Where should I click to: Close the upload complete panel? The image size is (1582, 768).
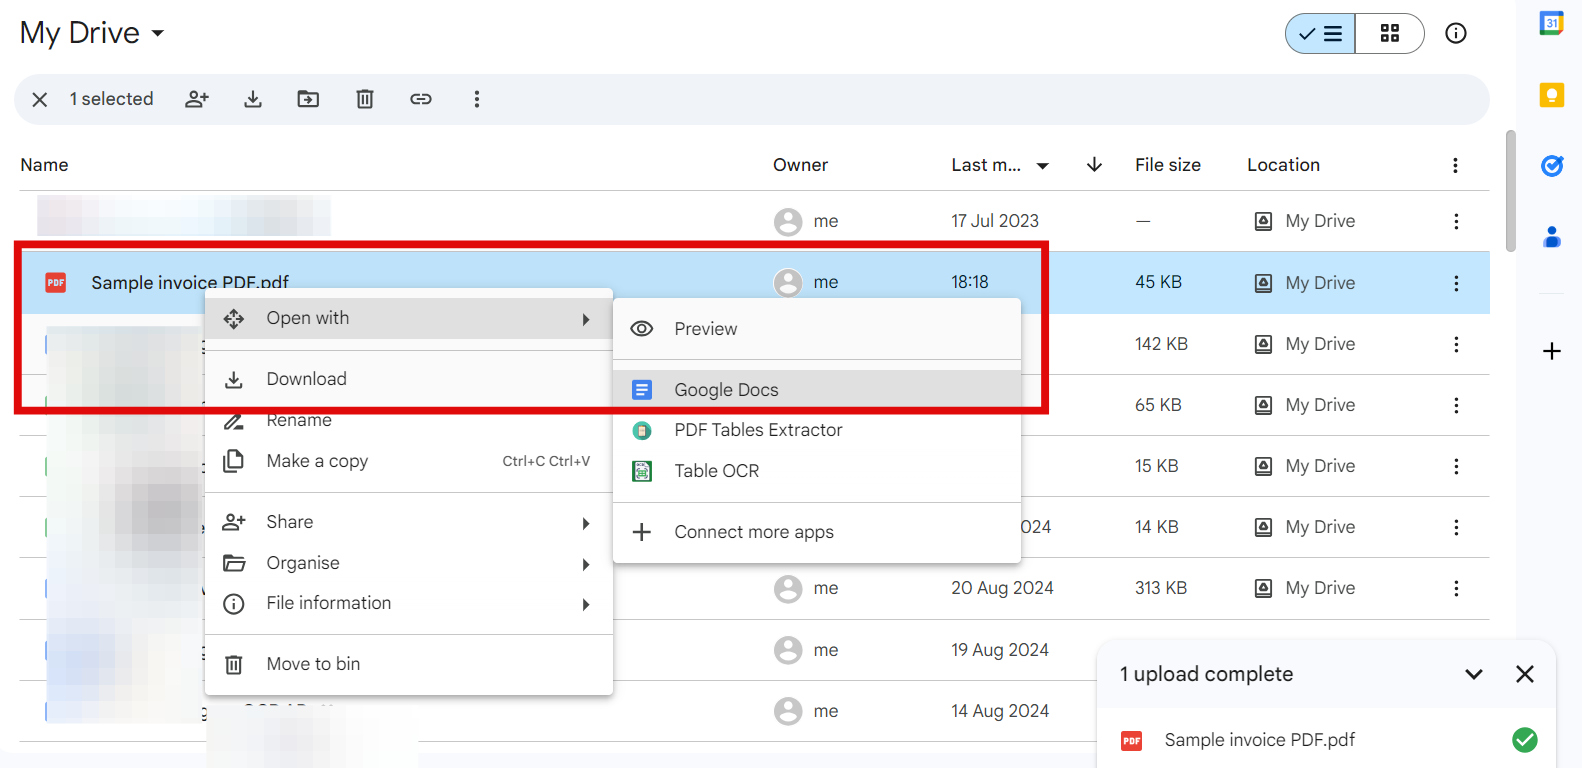pyautogui.click(x=1524, y=674)
